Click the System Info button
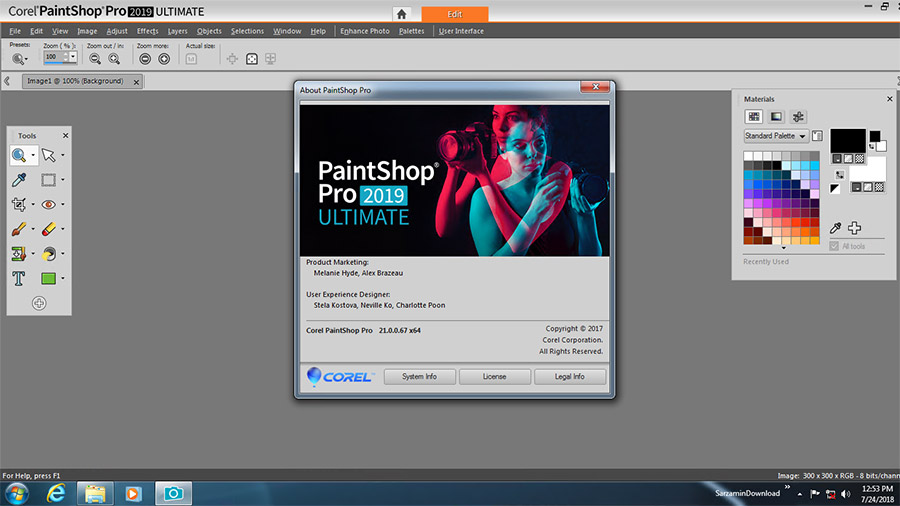This screenshot has width=900, height=506. tap(420, 376)
